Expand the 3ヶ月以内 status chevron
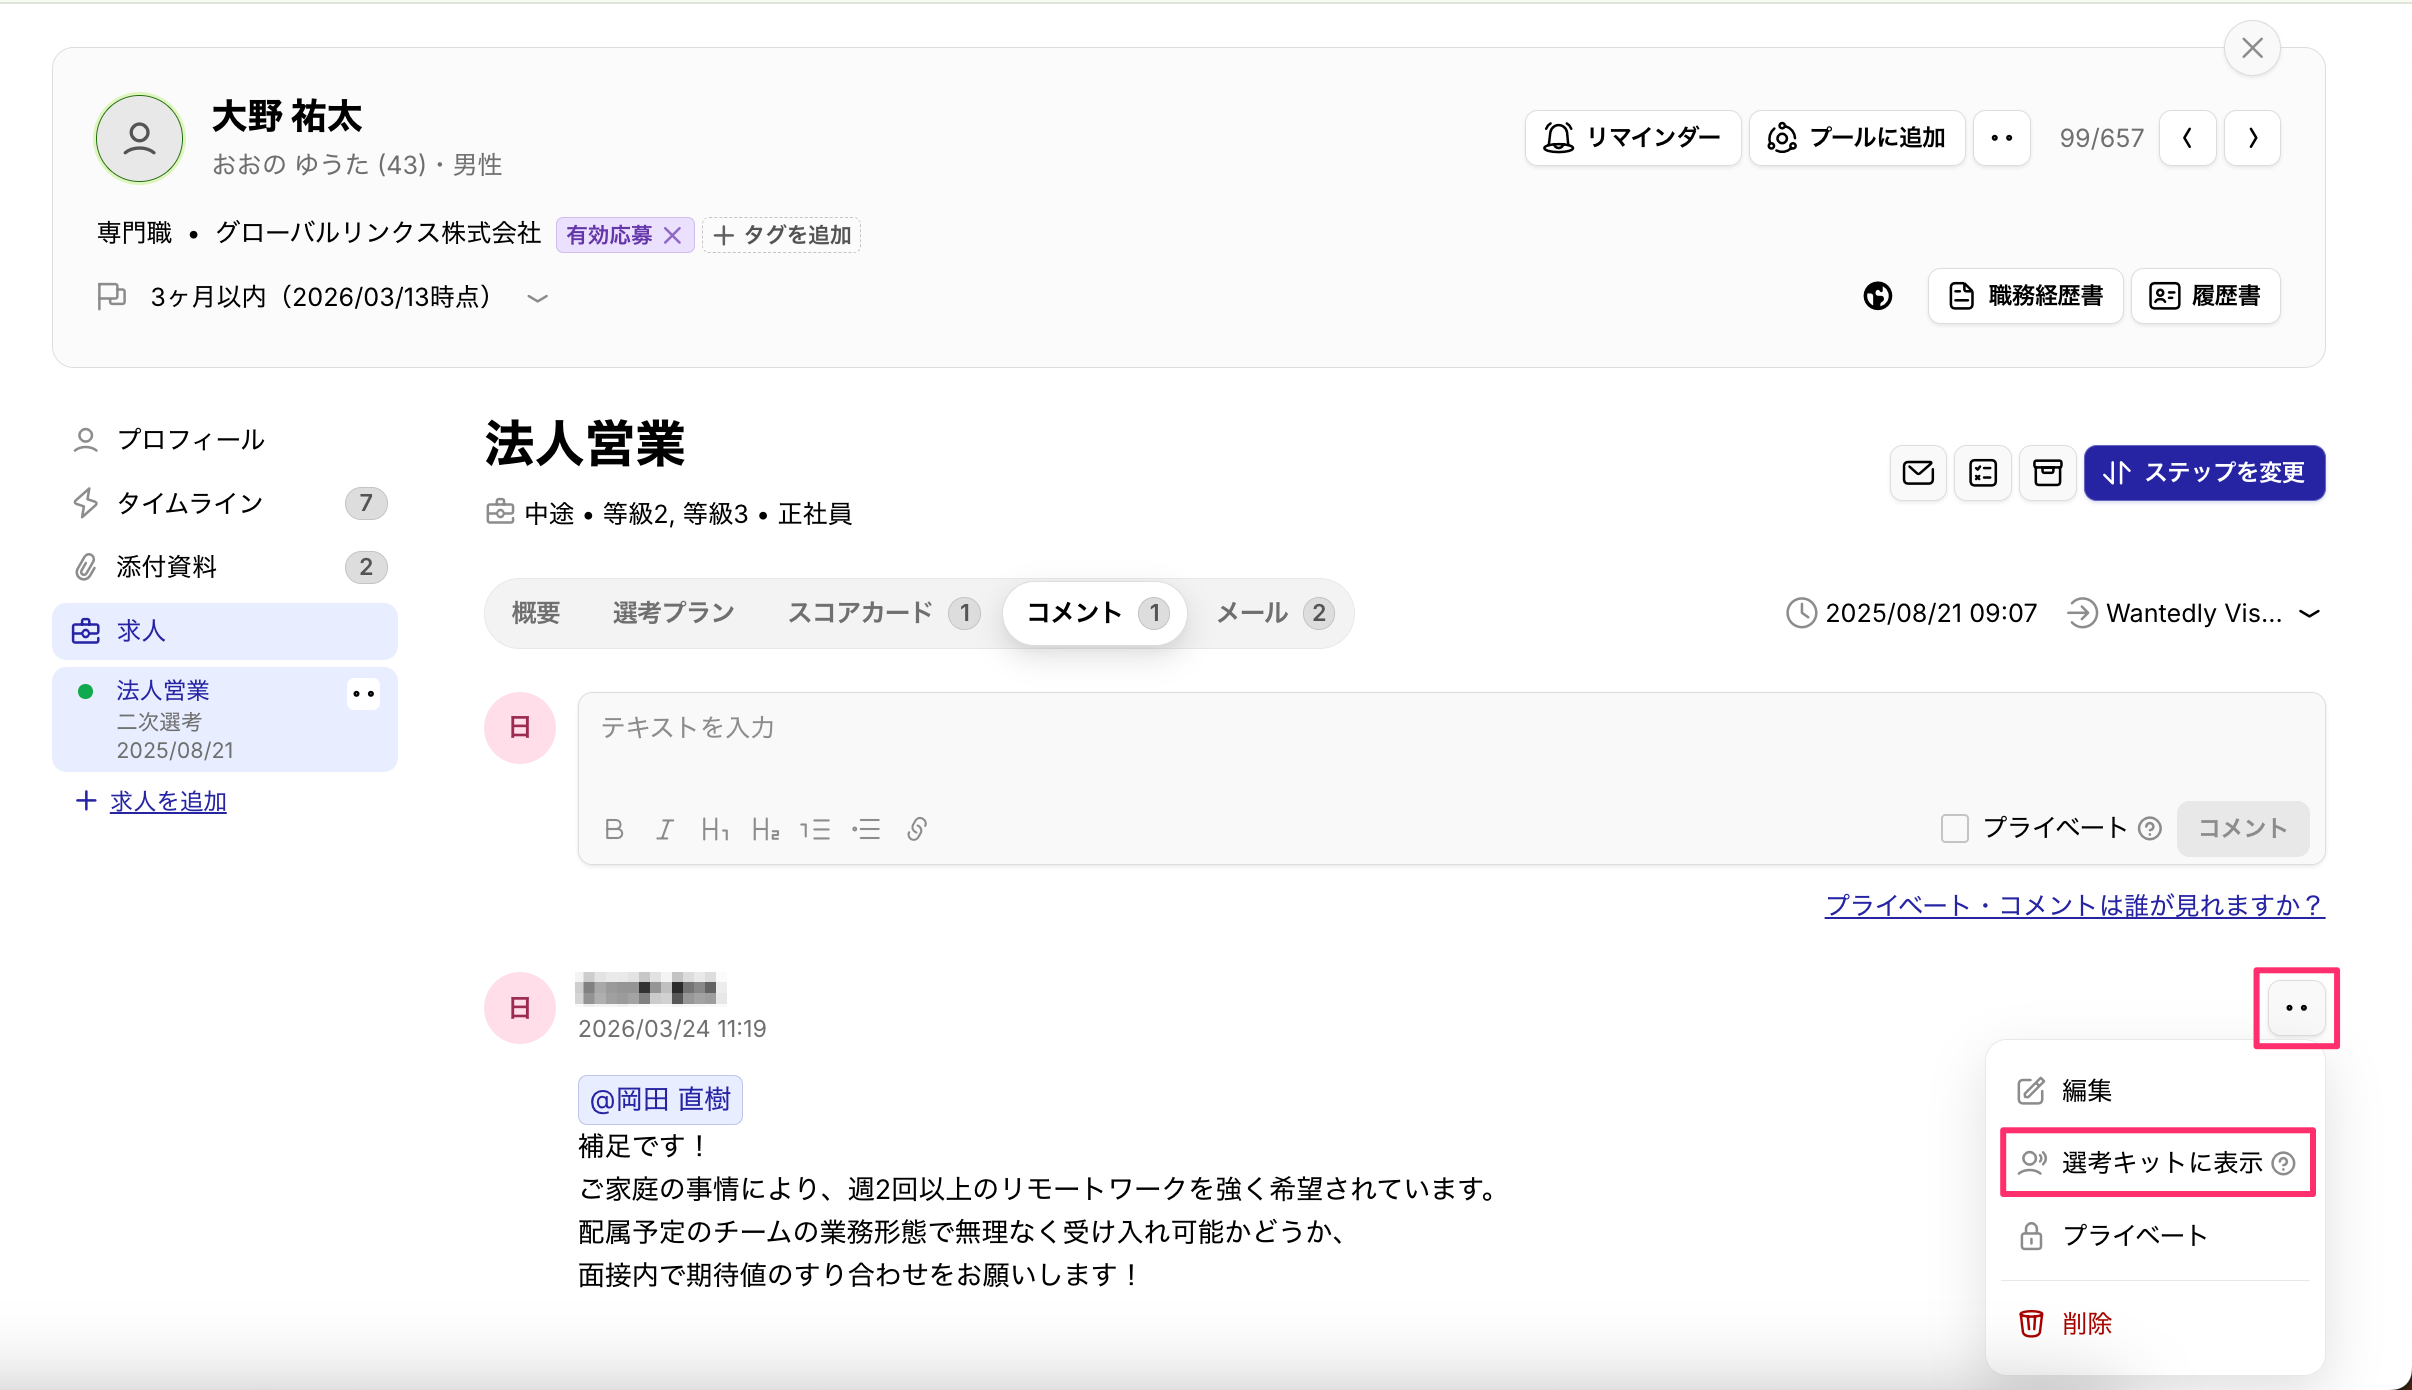The image size is (2412, 1390). [538, 298]
